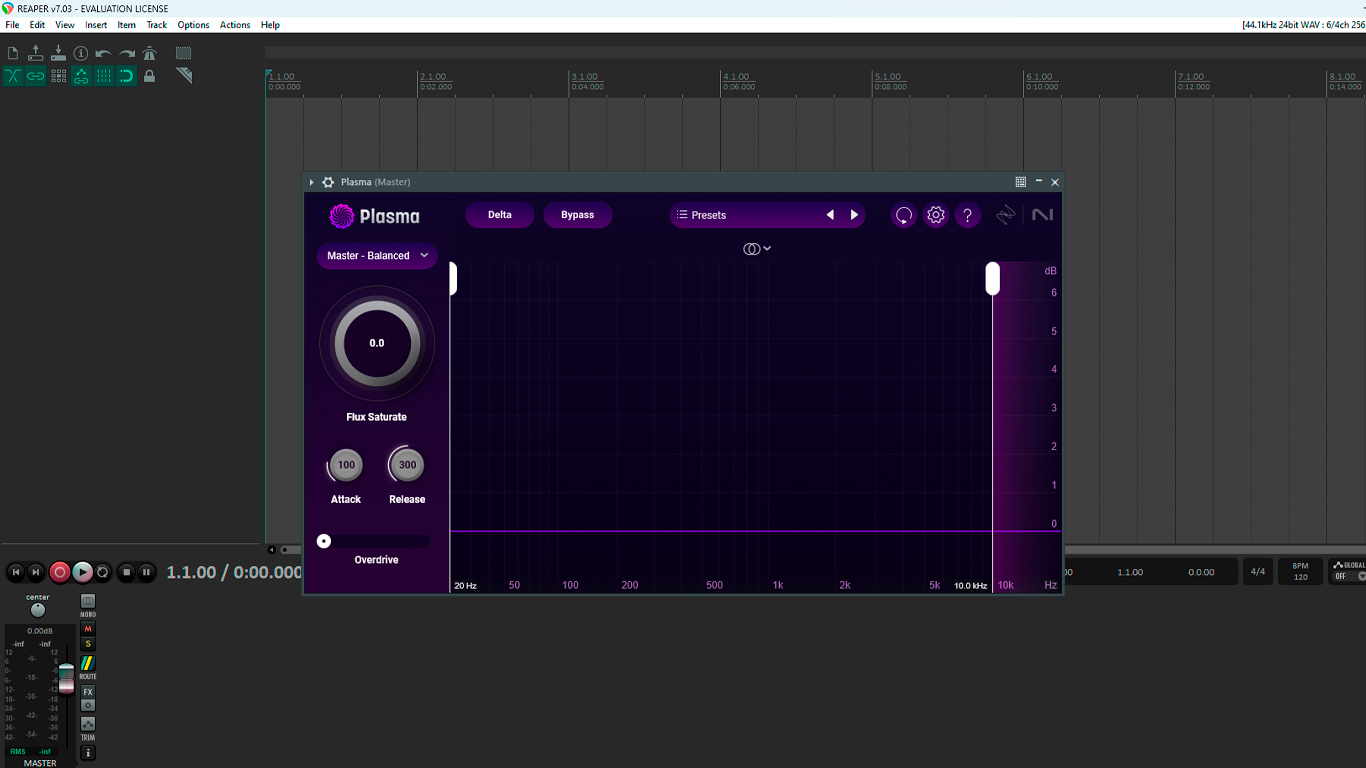
Task: Expand the Master - Balanced mode dropdown
Action: coord(377,256)
